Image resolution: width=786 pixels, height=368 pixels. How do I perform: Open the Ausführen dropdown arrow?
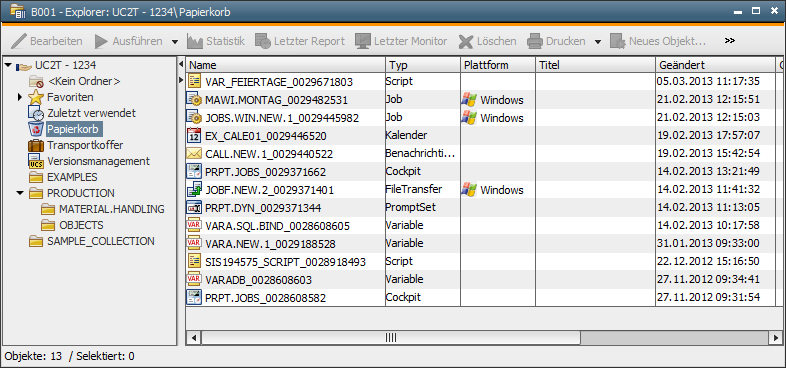174,42
